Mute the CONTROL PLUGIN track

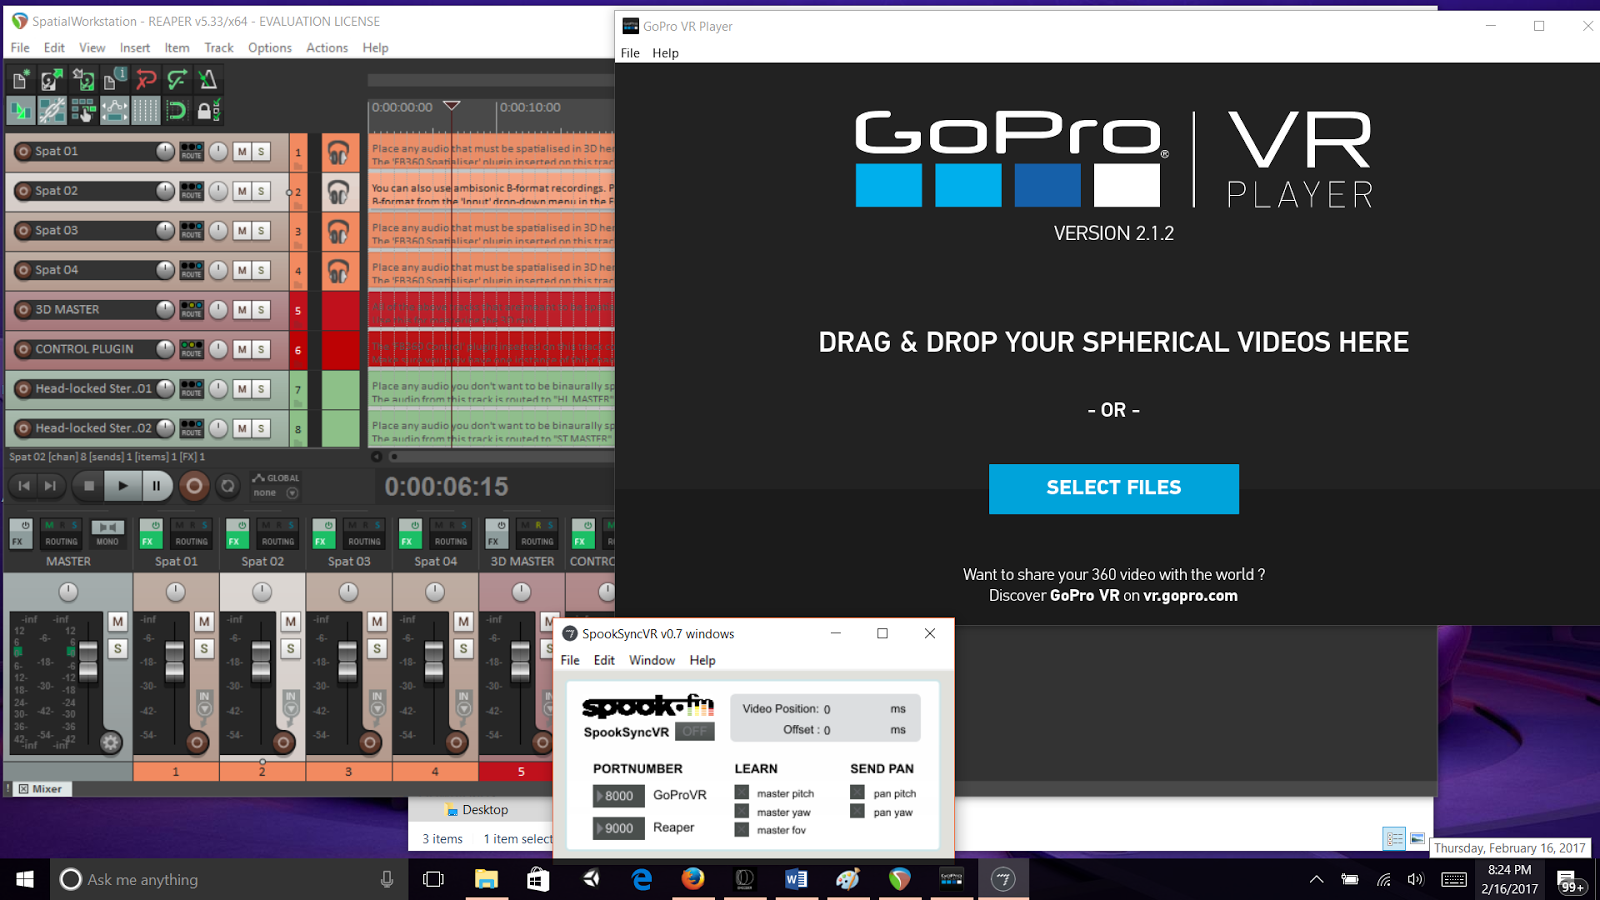click(x=242, y=350)
